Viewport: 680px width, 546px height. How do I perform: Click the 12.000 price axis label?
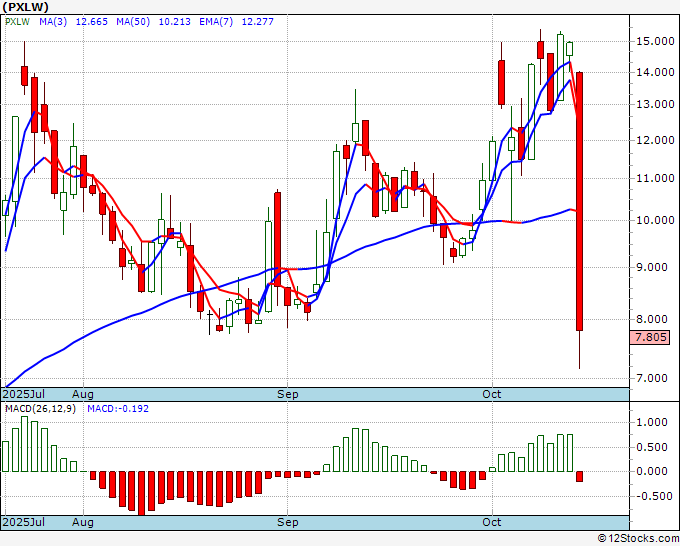tap(655, 141)
